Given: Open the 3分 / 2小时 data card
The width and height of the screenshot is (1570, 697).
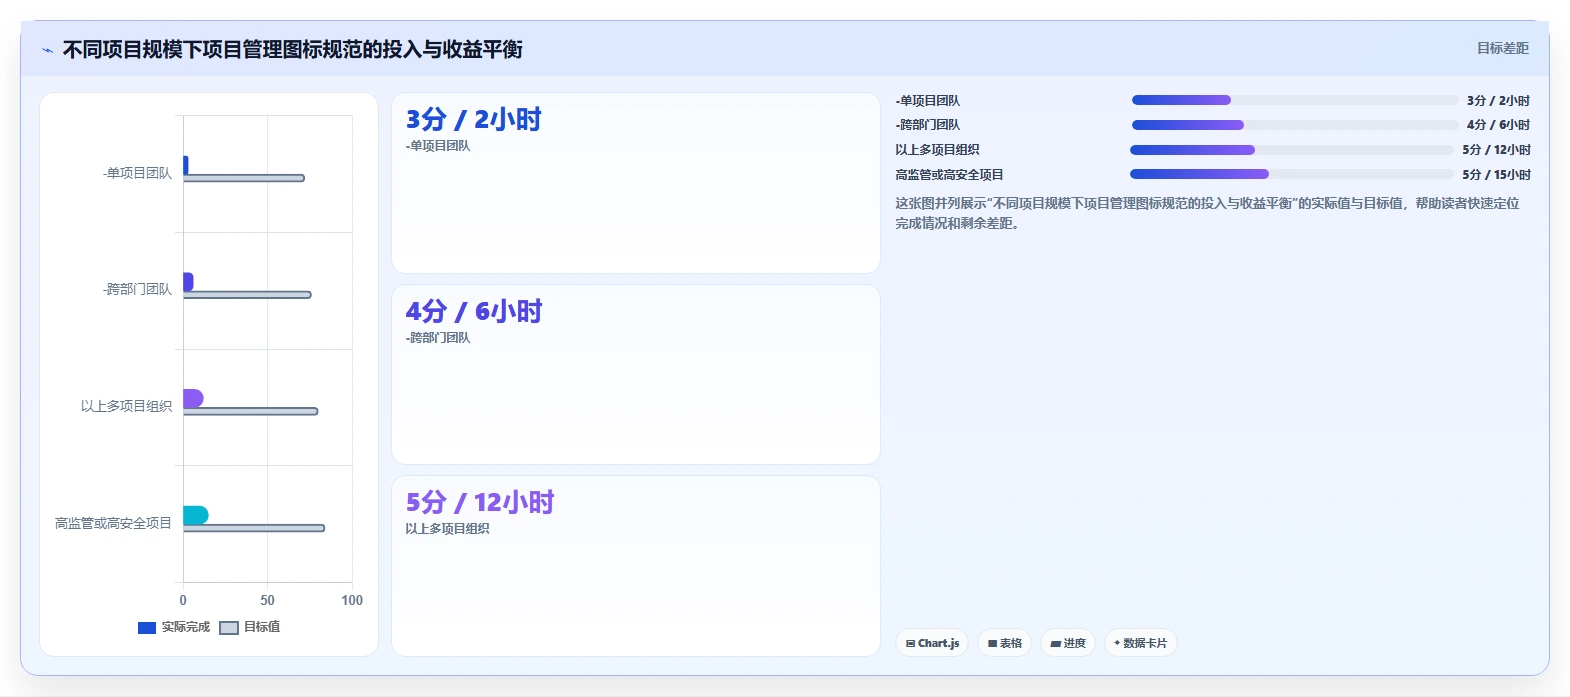Looking at the screenshot, I should click(636, 183).
